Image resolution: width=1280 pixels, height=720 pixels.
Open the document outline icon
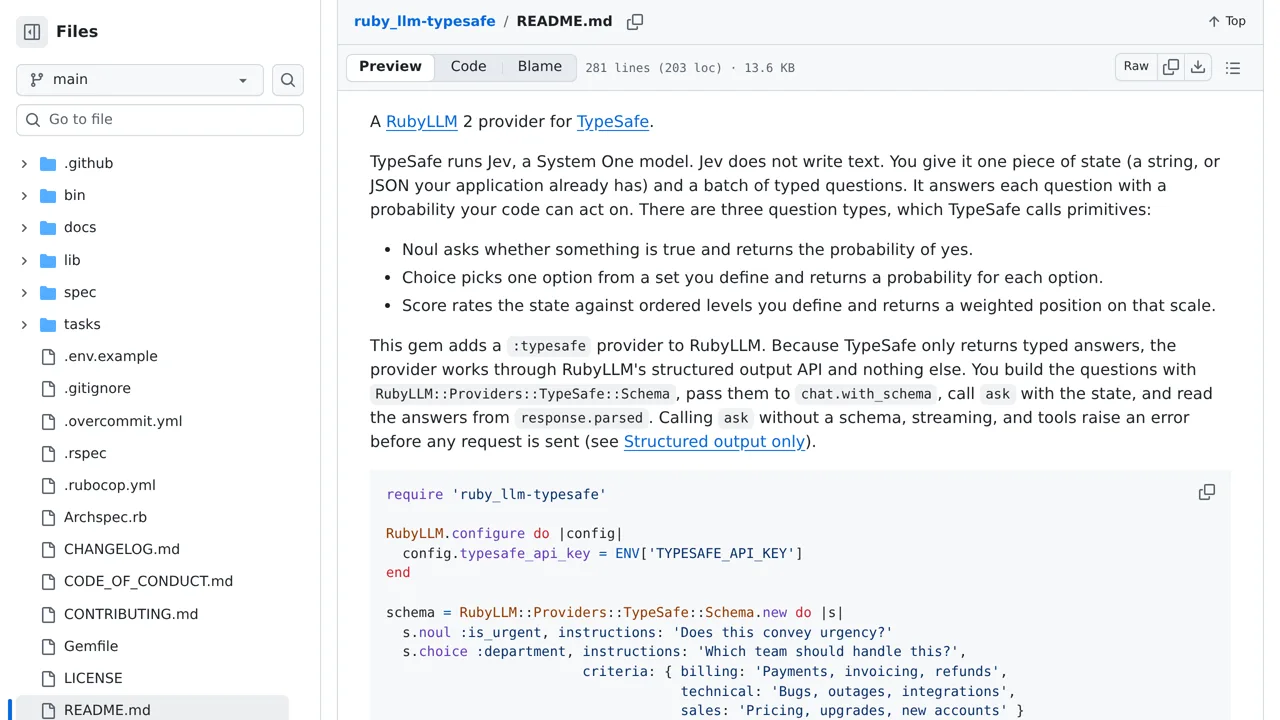click(x=1233, y=67)
